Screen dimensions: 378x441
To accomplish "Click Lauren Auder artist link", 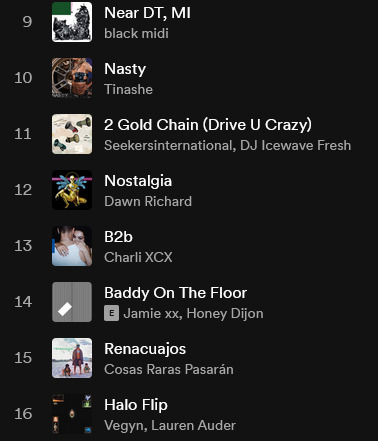I will (193, 425).
